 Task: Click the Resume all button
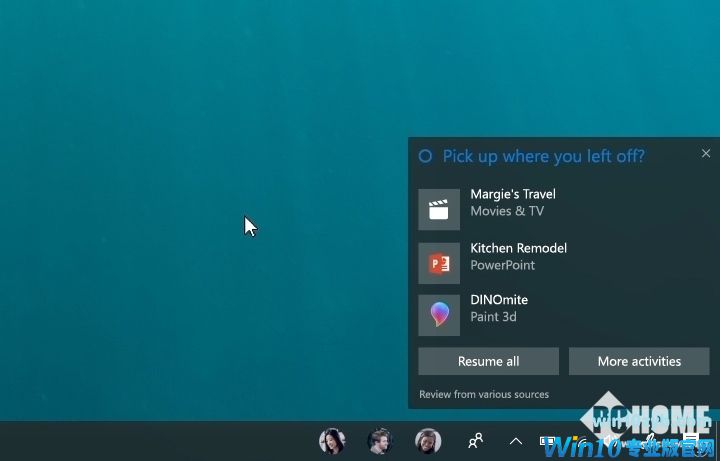[x=489, y=361]
